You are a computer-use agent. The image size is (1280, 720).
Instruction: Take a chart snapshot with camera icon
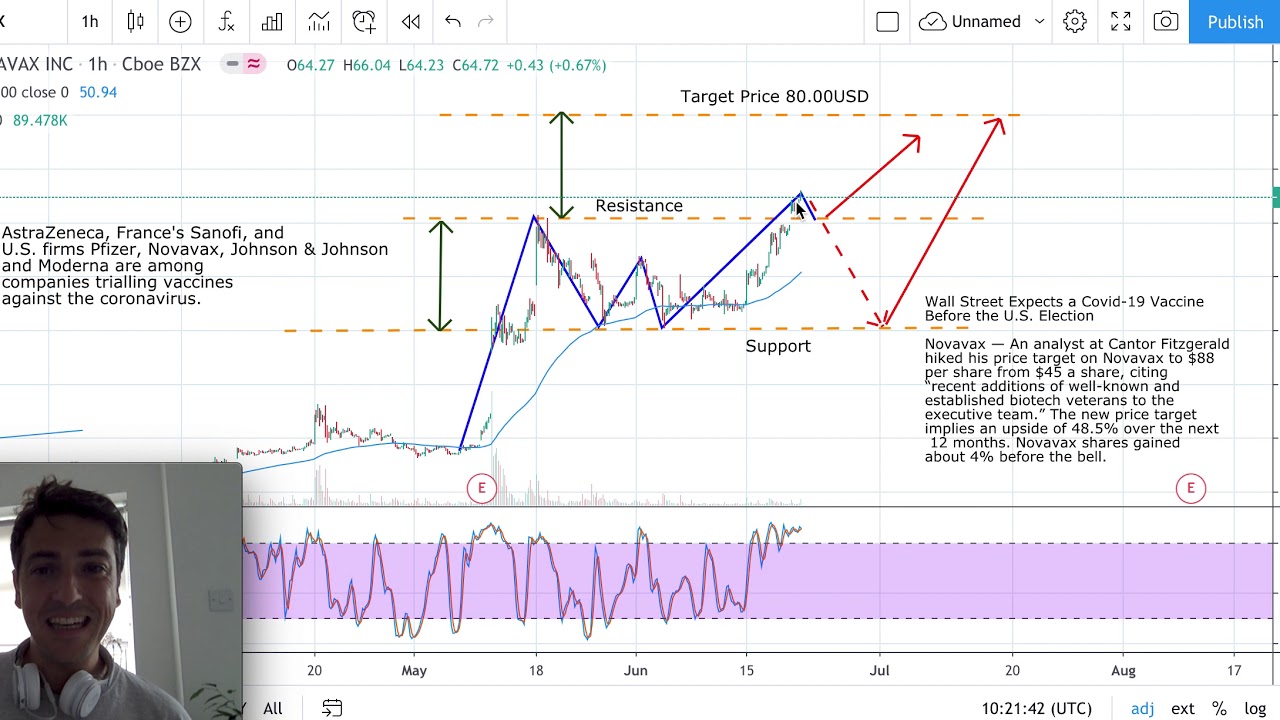click(x=1166, y=21)
